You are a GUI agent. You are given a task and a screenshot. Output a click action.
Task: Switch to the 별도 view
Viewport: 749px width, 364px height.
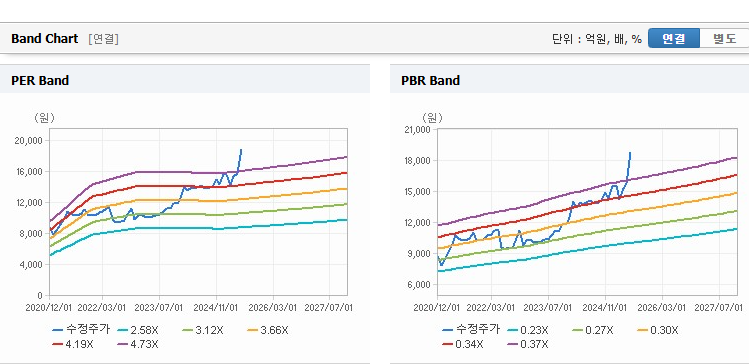724,39
